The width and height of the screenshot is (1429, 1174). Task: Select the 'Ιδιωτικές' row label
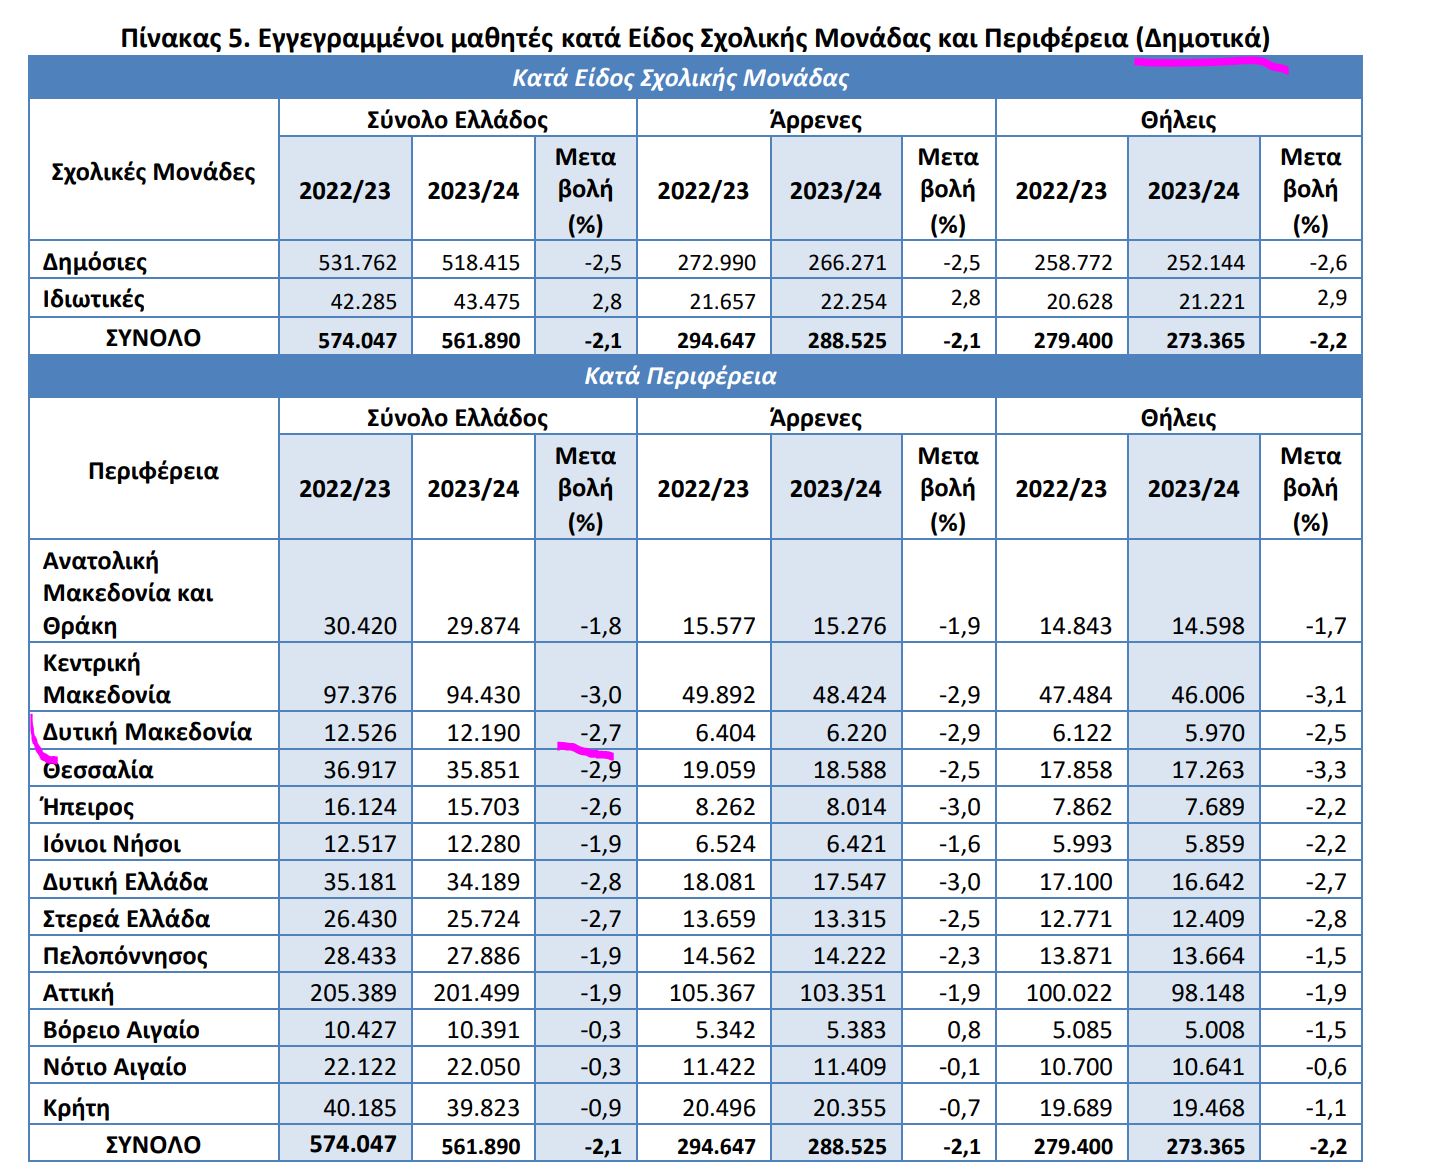tap(94, 299)
